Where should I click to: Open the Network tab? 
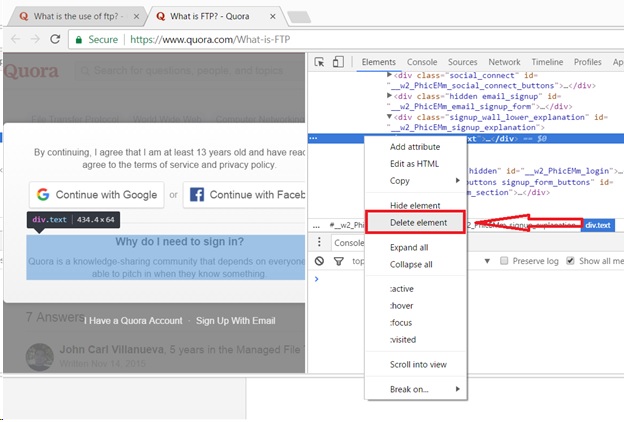[504, 62]
